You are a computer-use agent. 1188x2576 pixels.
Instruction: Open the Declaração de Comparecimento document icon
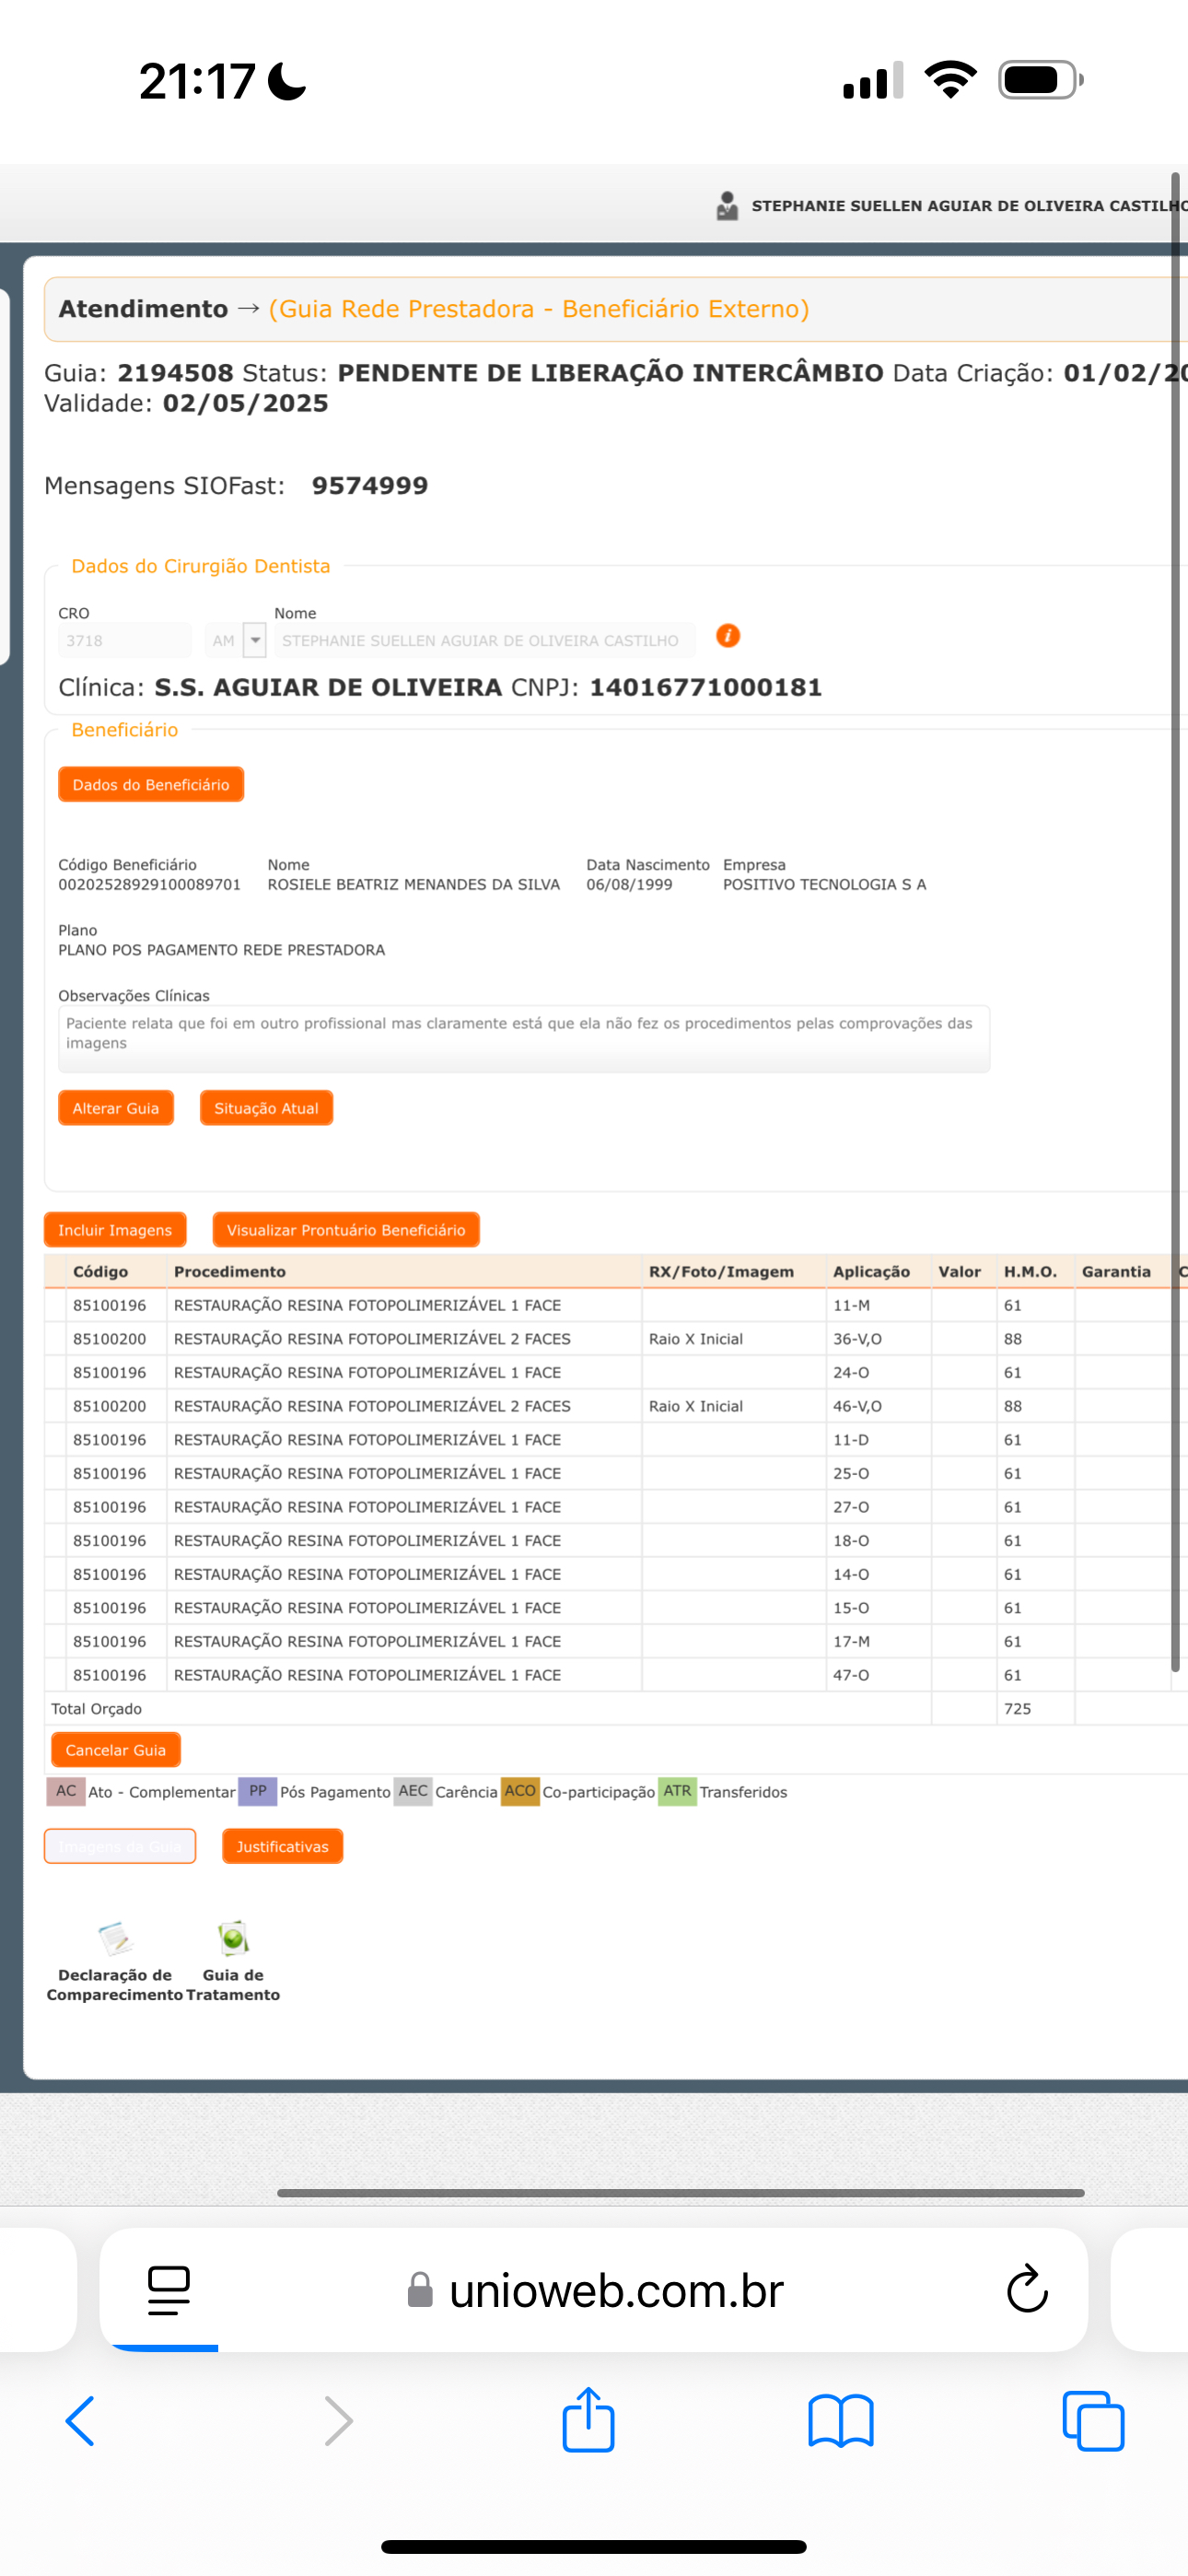115,1938
